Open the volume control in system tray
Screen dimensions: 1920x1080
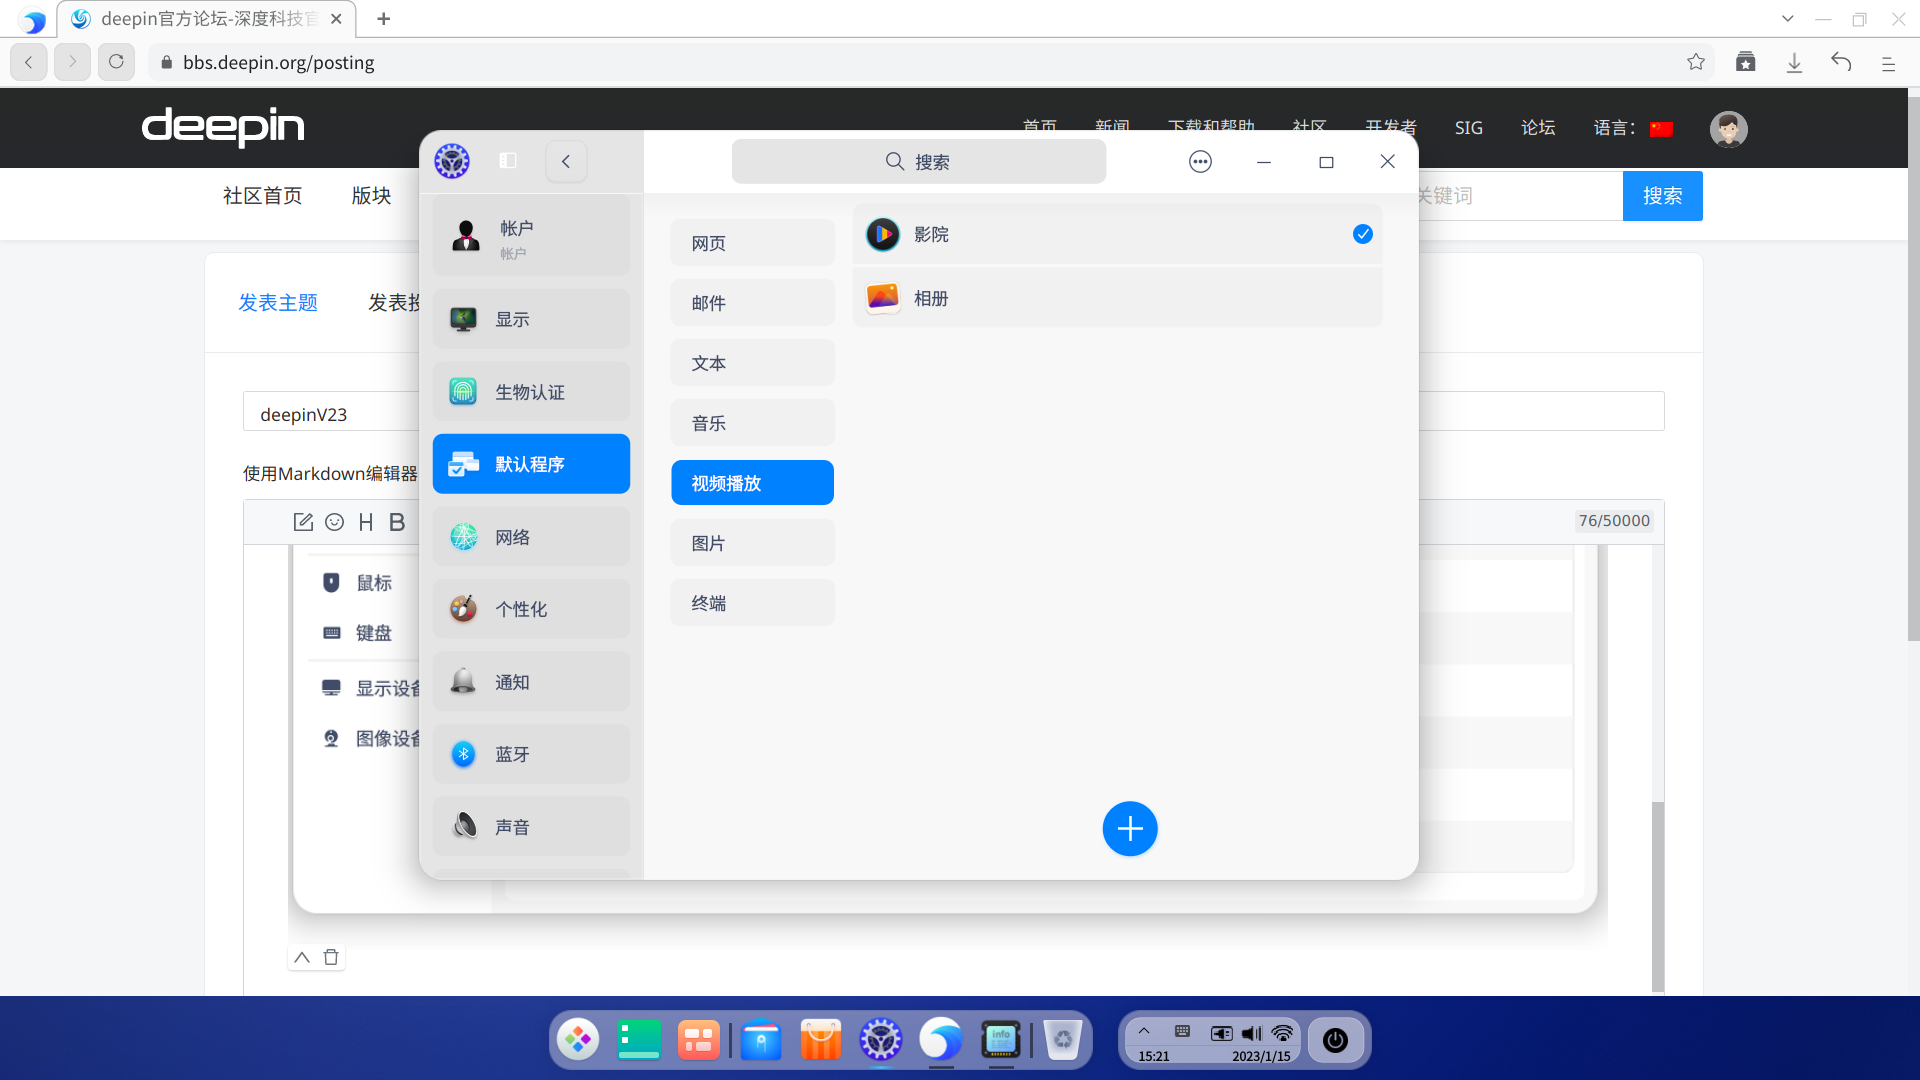click(x=1251, y=1033)
